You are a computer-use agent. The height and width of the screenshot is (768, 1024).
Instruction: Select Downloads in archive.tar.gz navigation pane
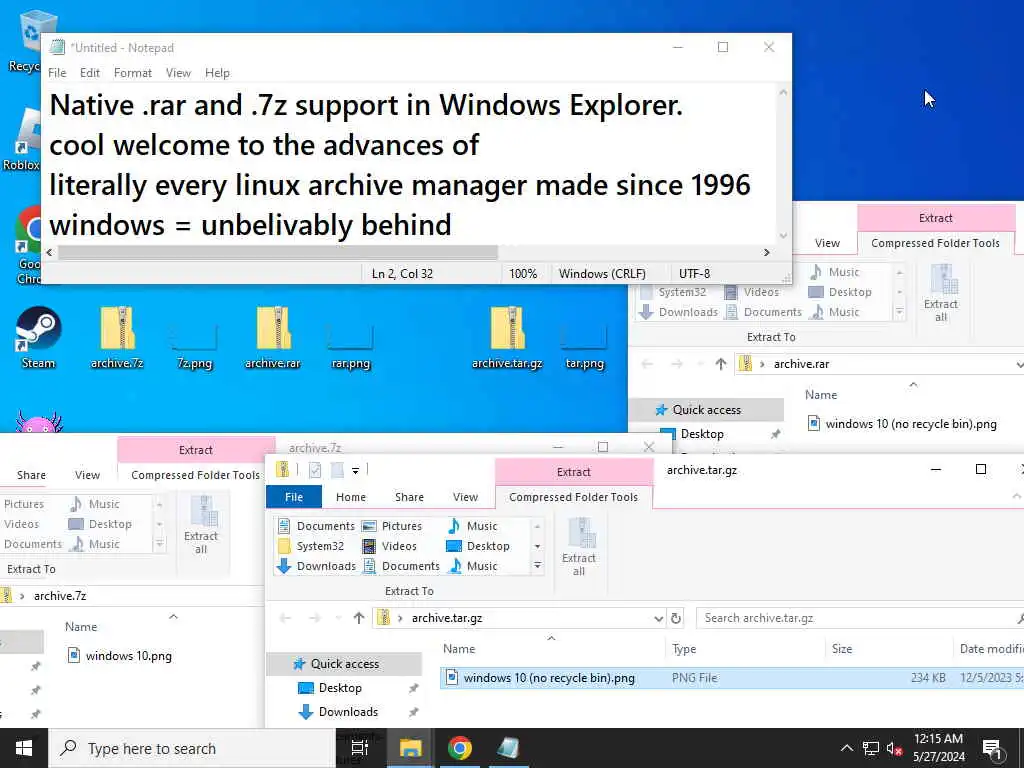tap(348, 712)
